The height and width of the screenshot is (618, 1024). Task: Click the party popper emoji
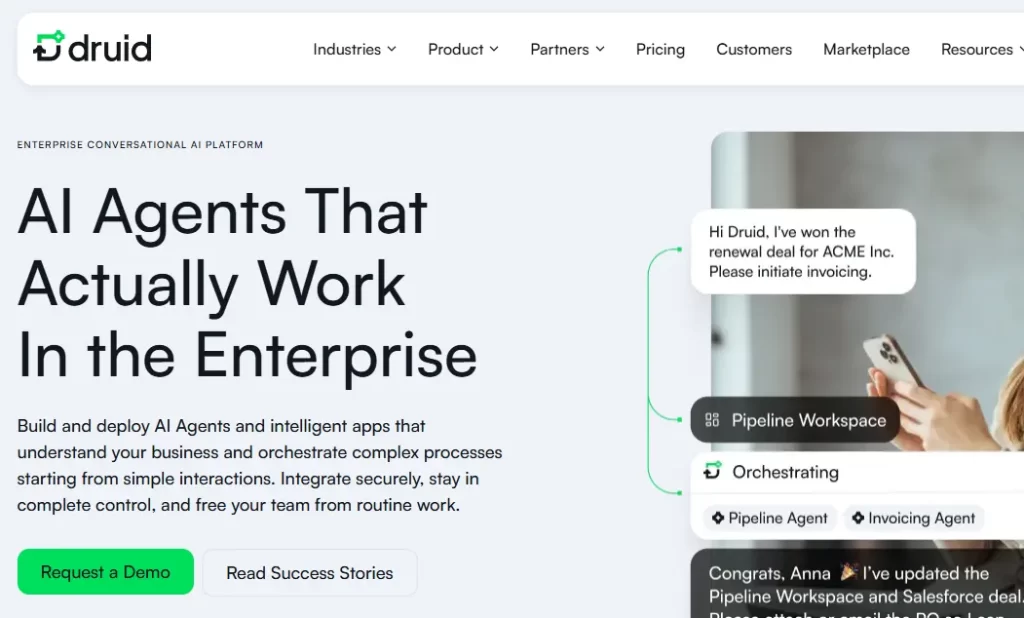[849, 572]
